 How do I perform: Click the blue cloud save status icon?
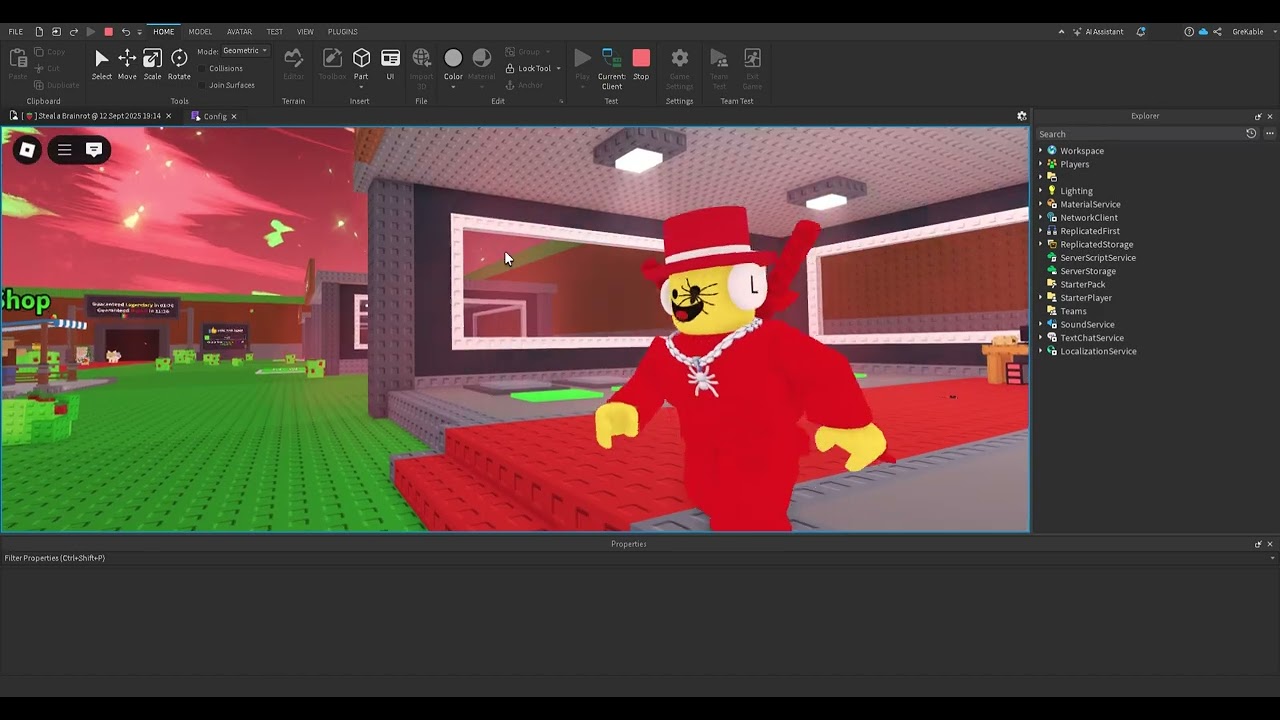tap(1203, 31)
